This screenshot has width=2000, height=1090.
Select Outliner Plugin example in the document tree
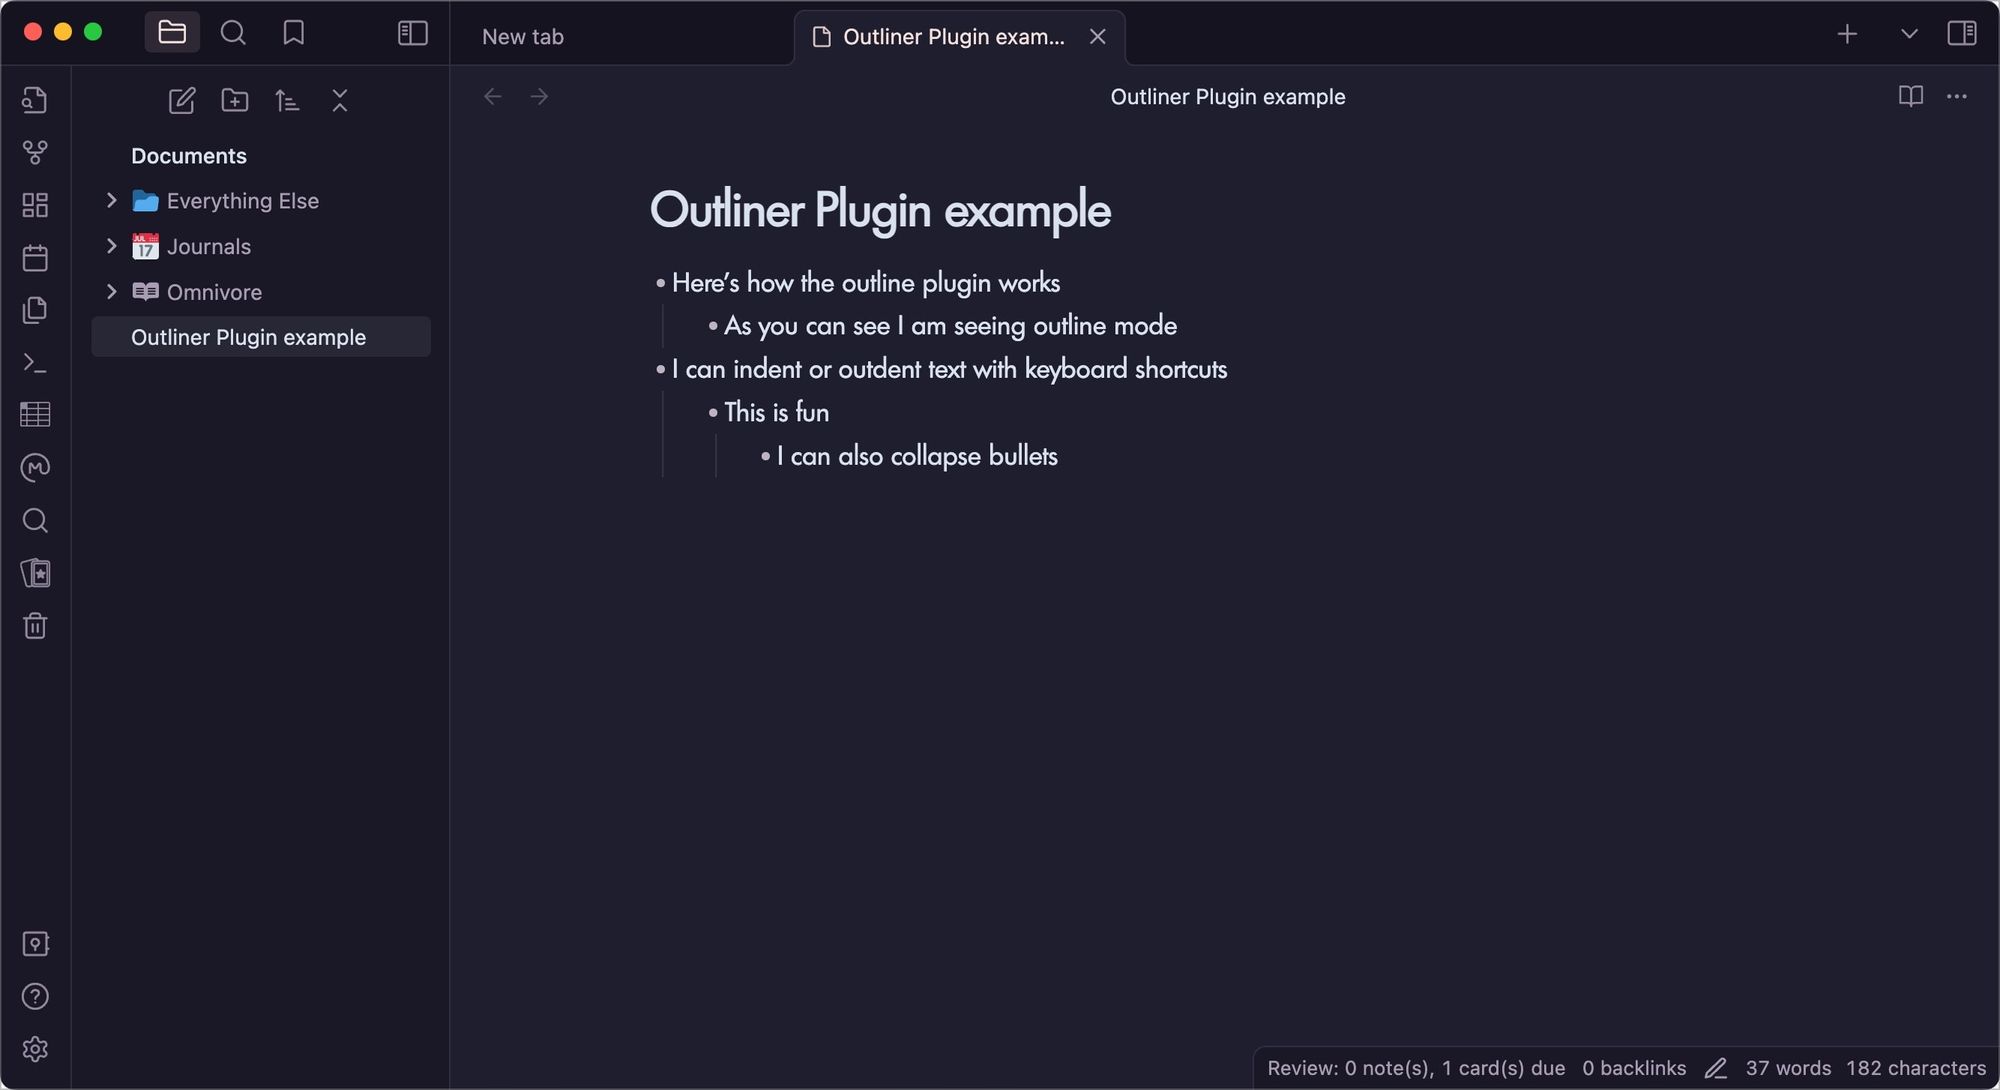click(248, 337)
